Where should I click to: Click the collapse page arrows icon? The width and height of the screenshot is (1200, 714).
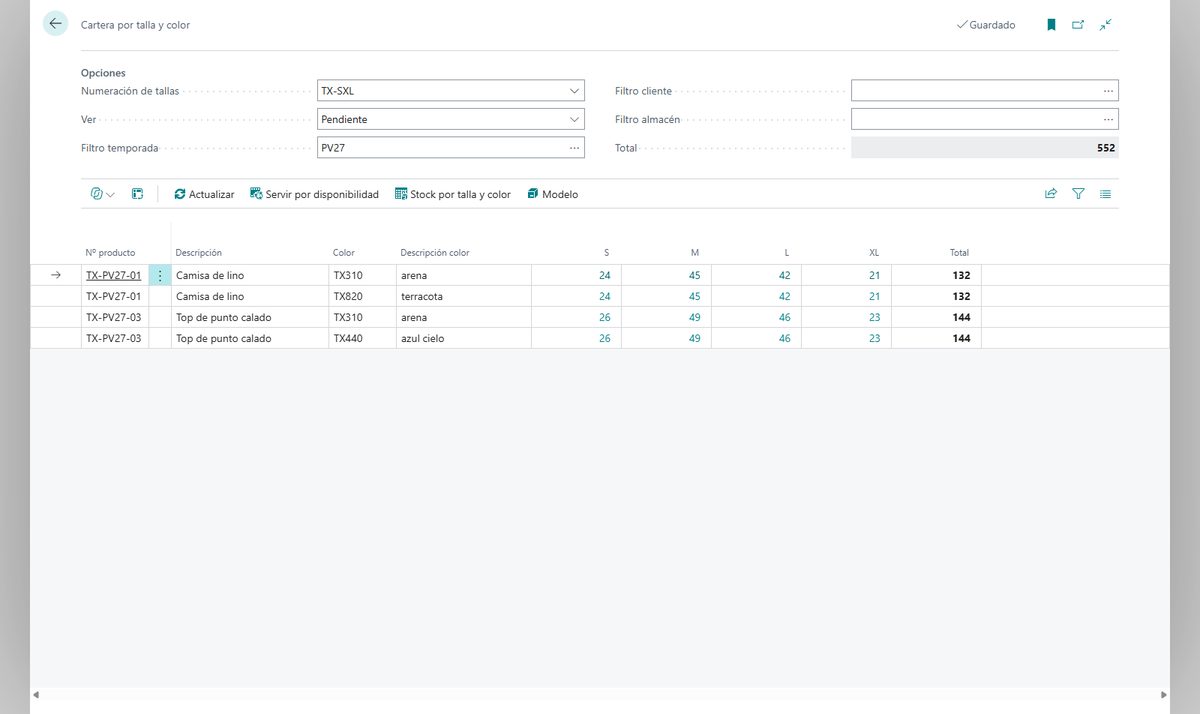1105,25
